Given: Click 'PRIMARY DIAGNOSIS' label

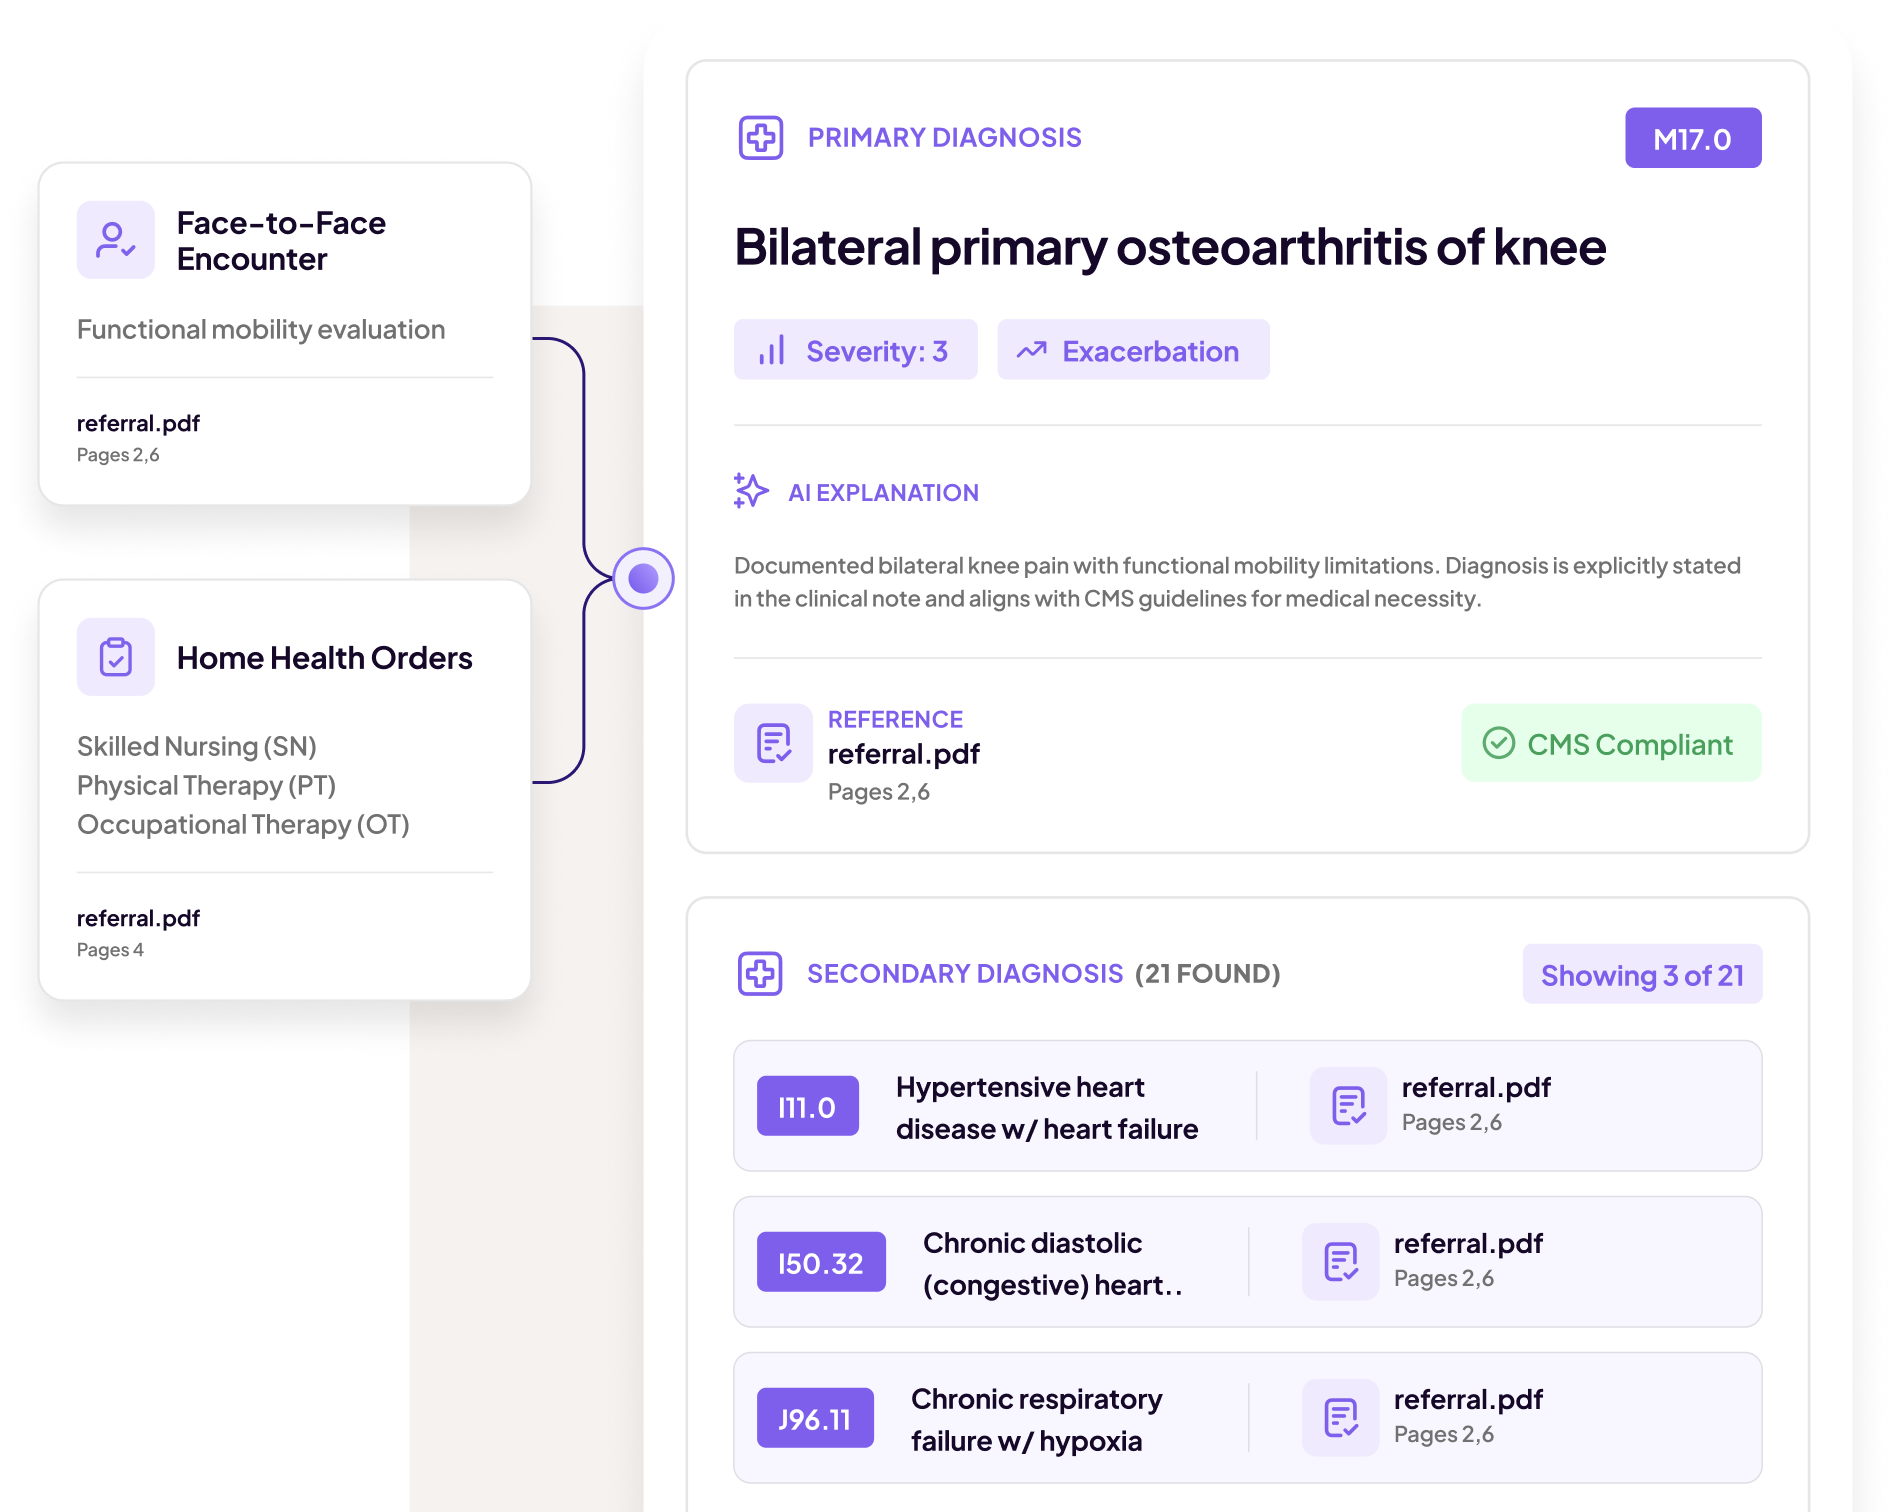Looking at the screenshot, I should [x=945, y=138].
